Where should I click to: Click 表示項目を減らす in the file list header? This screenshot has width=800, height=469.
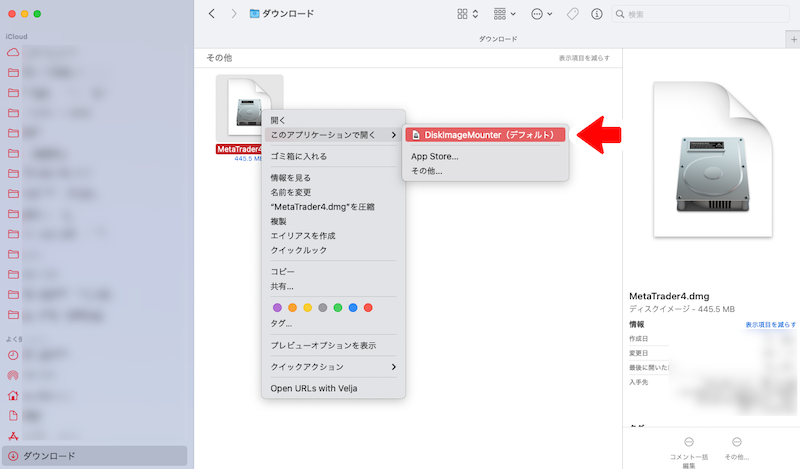click(x=584, y=58)
